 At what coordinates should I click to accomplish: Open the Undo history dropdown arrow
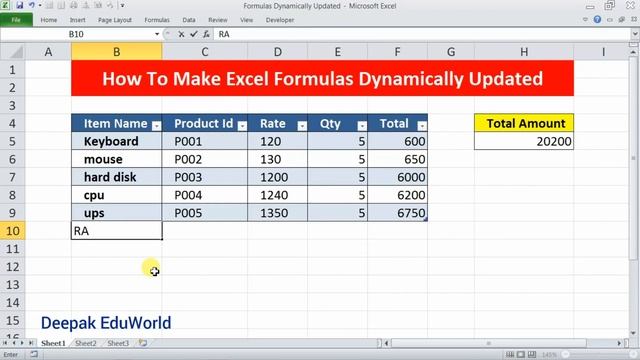tap(40, 5)
